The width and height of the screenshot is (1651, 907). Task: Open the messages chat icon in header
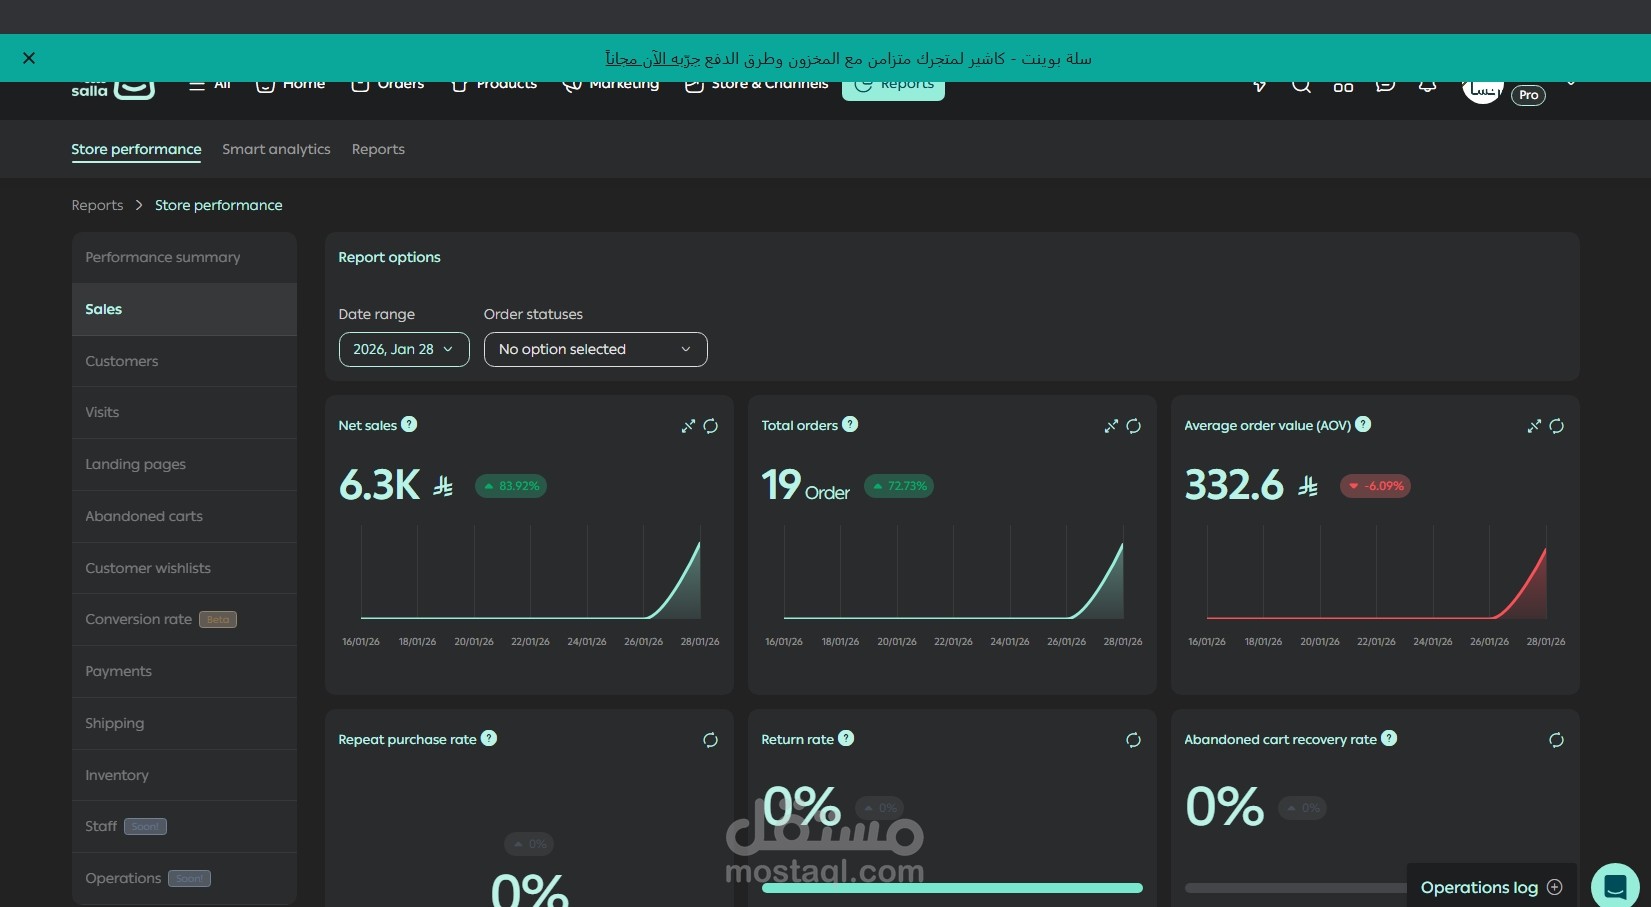click(1385, 86)
